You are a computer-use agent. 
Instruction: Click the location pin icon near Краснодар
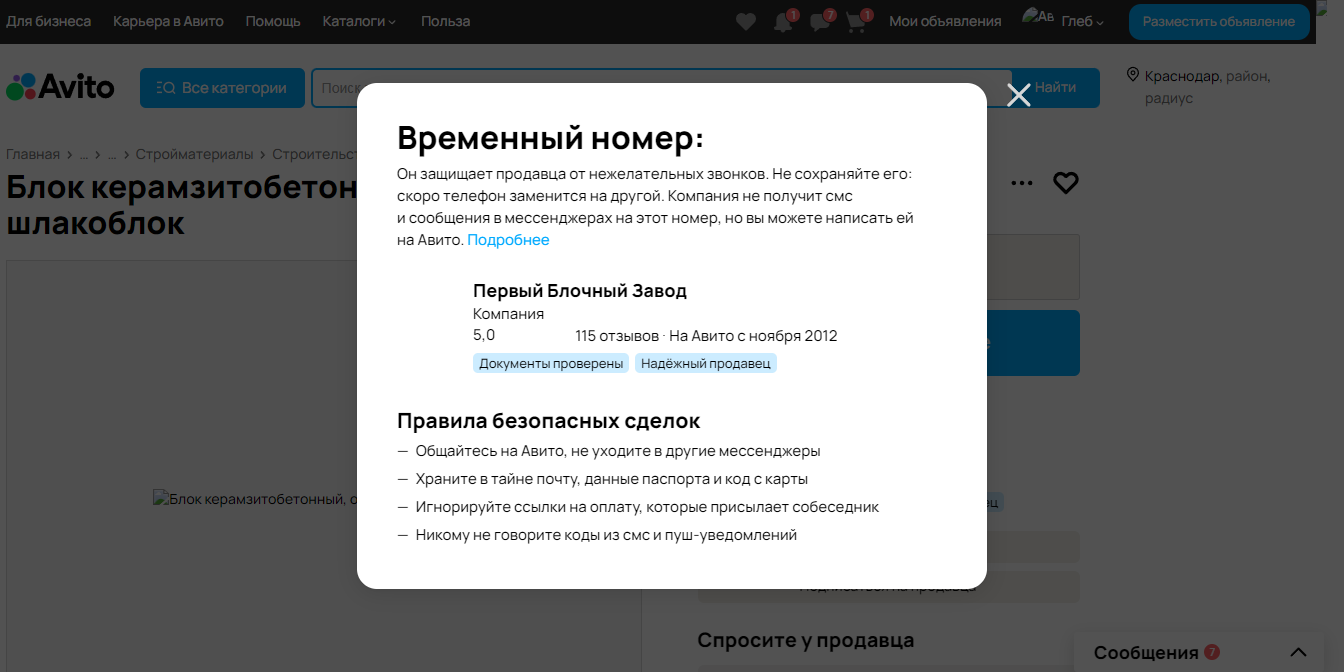pyautogui.click(x=1133, y=75)
